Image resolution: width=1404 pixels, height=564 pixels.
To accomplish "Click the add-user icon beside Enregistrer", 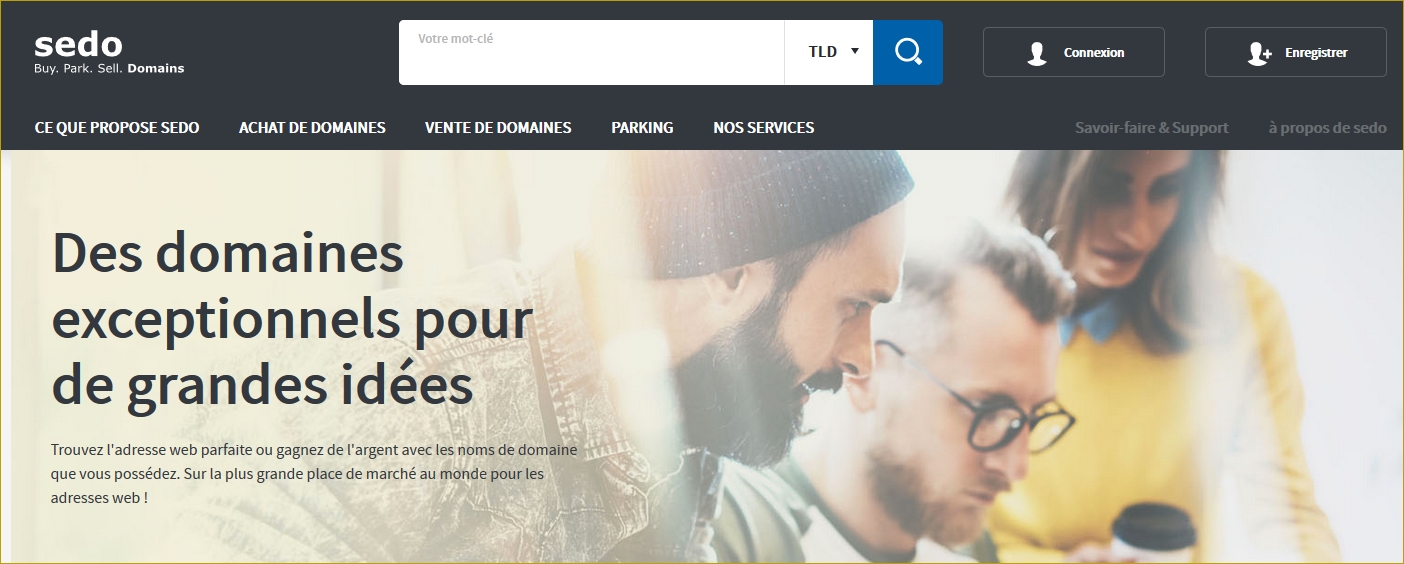I will [1259, 53].
